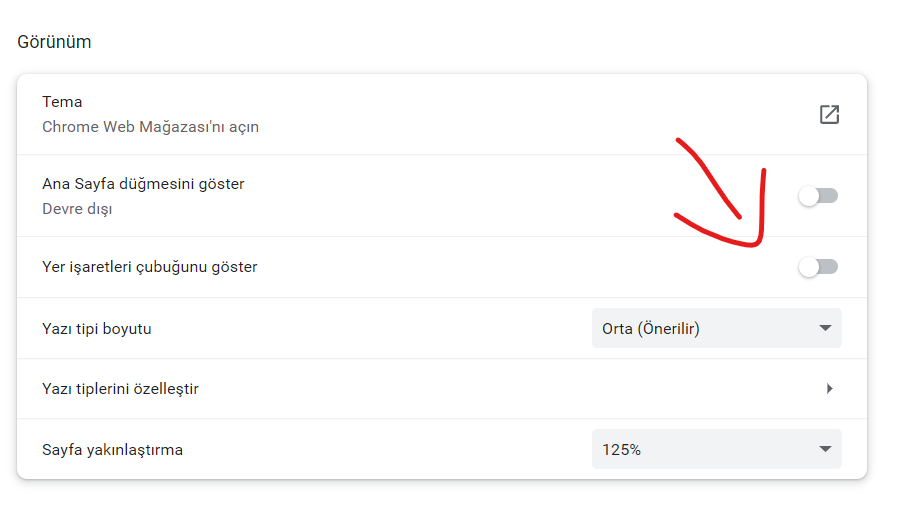This screenshot has width=897, height=519.
Task: Click the "Ana Sayfa düğmesini göster" label
Action: click(x=143, y=184)
